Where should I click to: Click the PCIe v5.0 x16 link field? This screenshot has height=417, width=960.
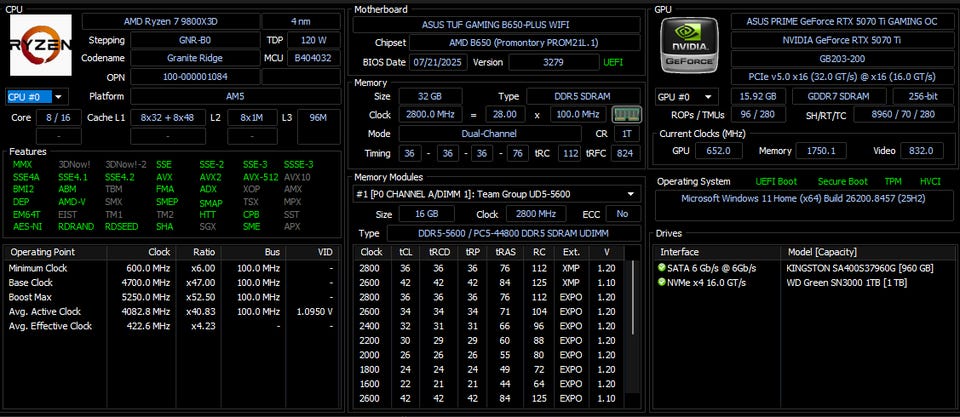pyautogui.click(x=842, y=77)
